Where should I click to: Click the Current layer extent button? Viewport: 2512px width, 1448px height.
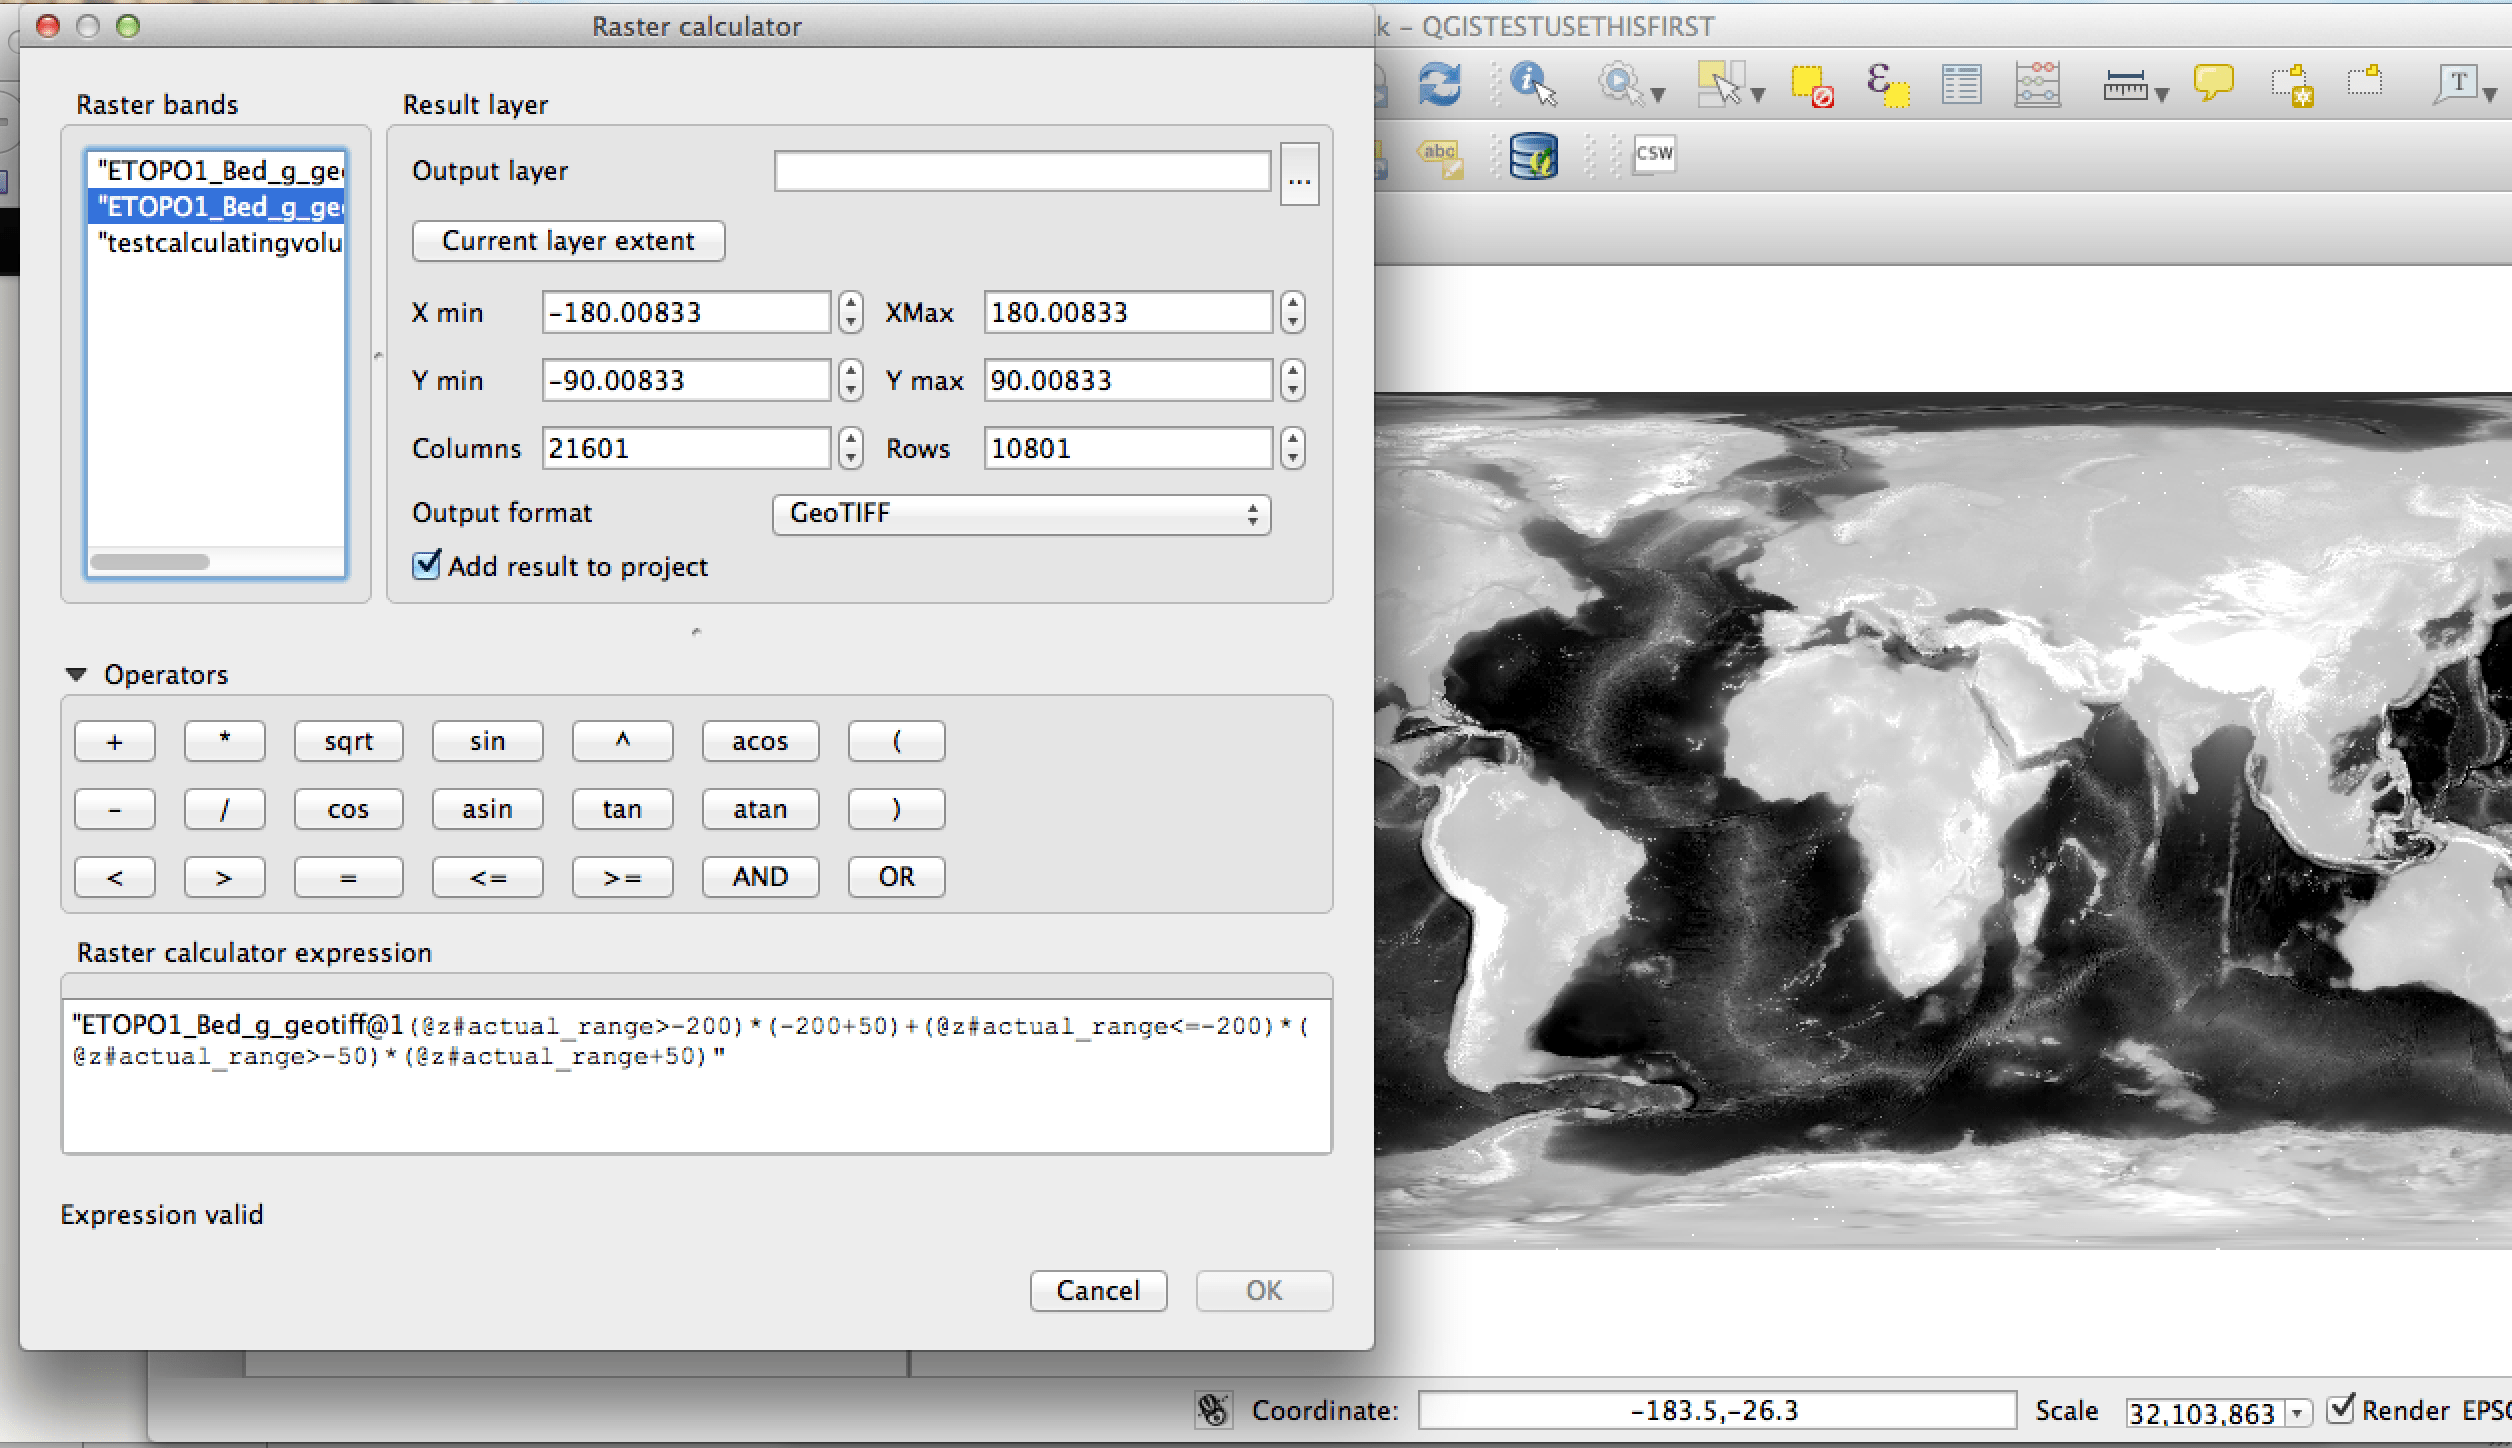[568, 241]
